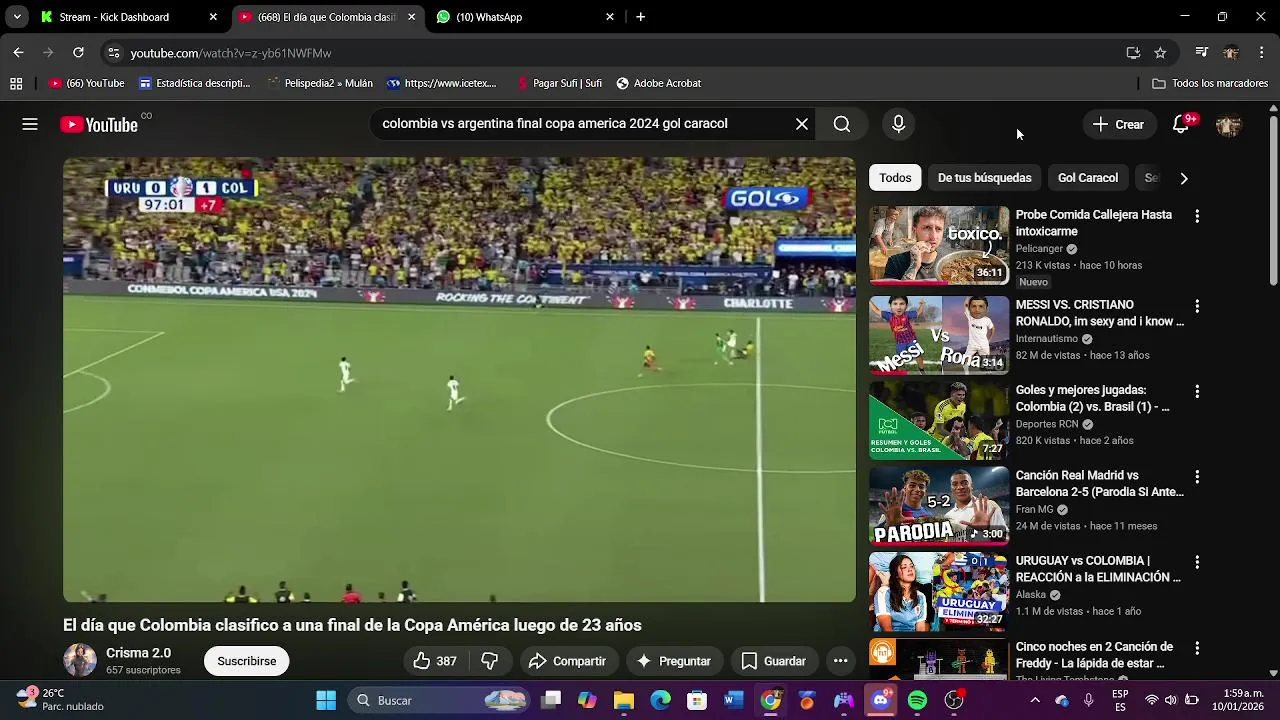Click the video player to pause
The image size is (1280, 720).
(459, 380)
